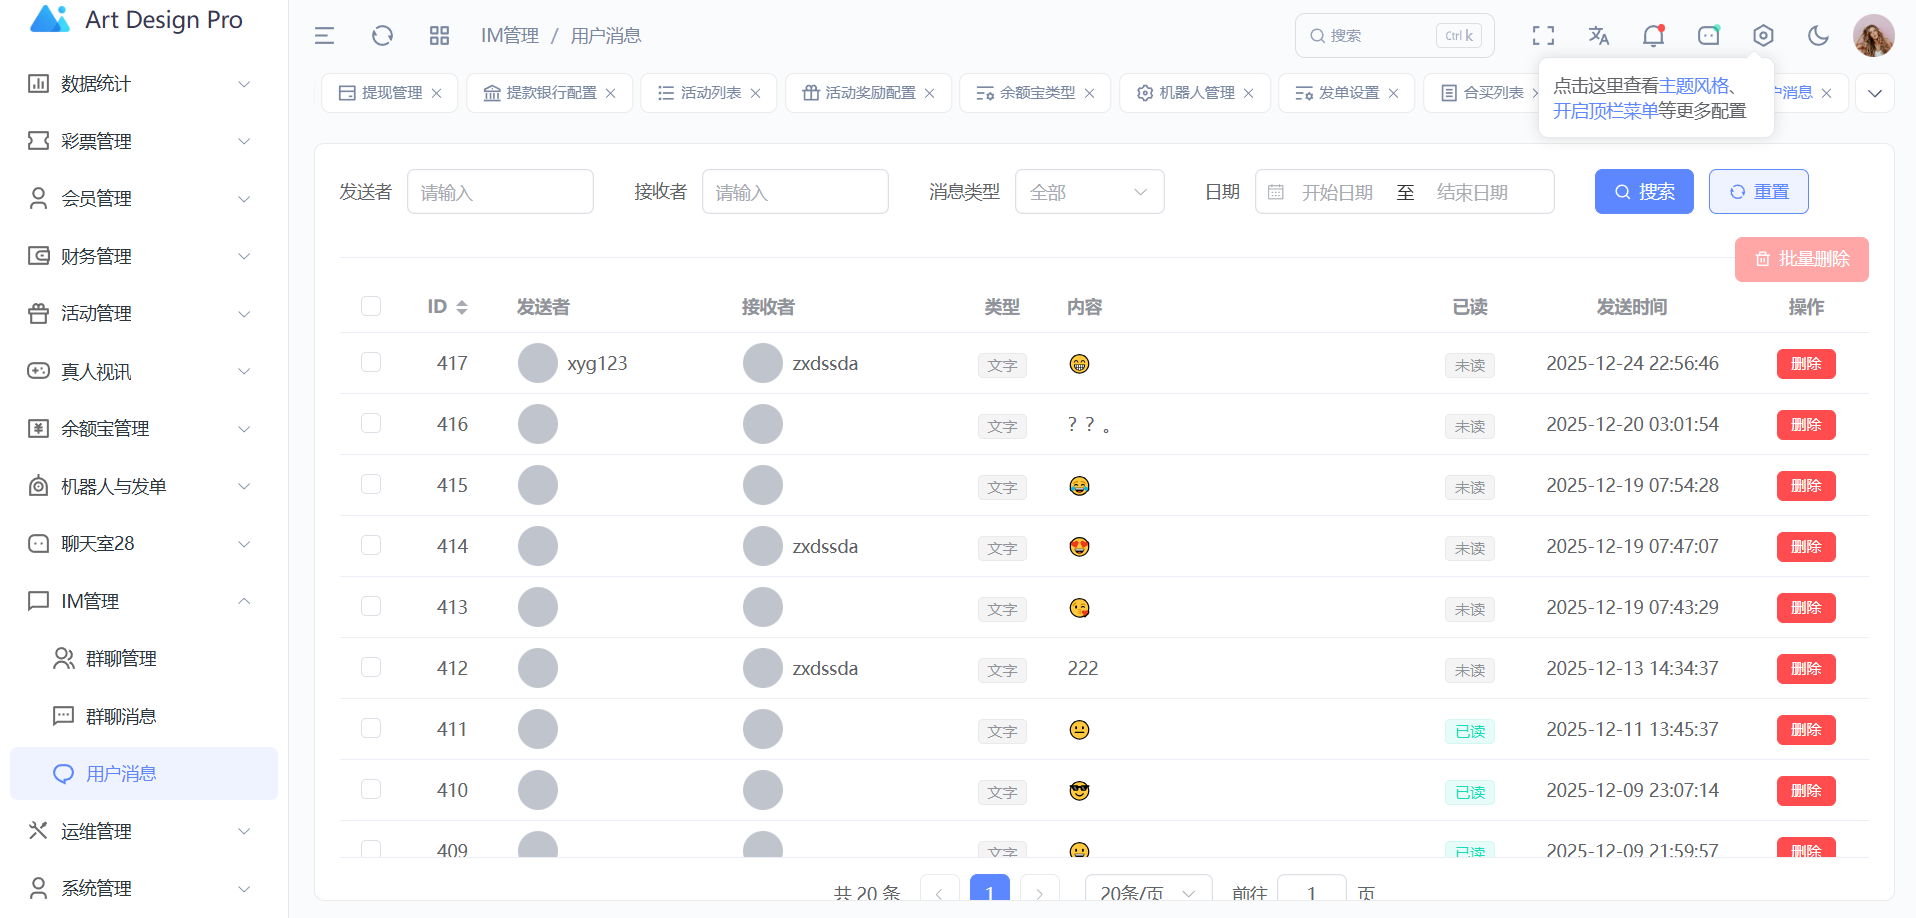Click the refresh page icon in header

(x=382, y=36)
